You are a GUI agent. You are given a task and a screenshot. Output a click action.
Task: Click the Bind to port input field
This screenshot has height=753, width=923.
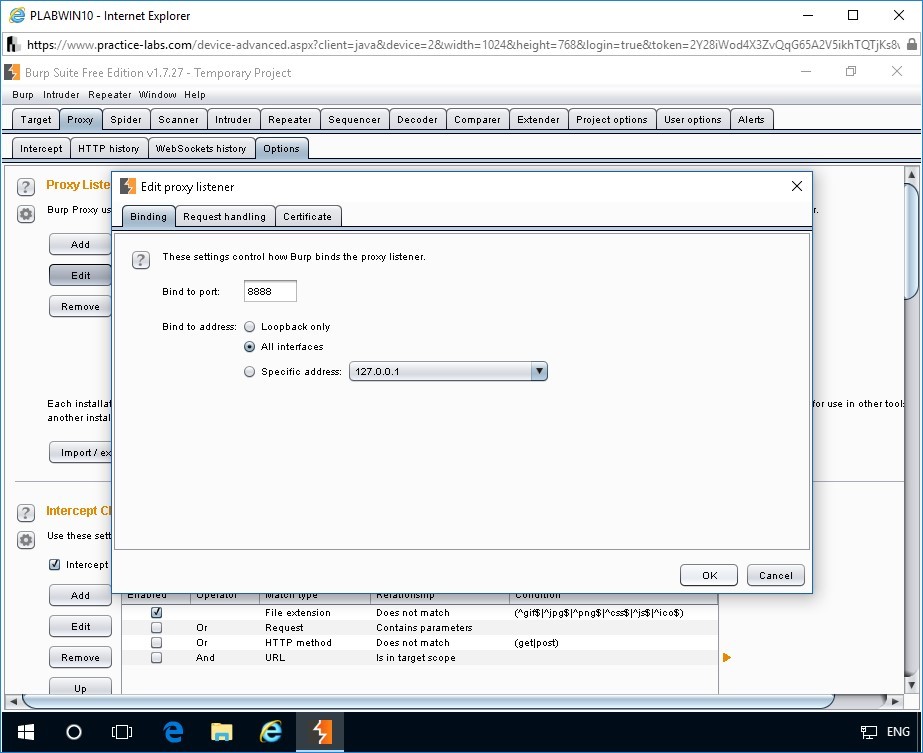coord(270,292)
